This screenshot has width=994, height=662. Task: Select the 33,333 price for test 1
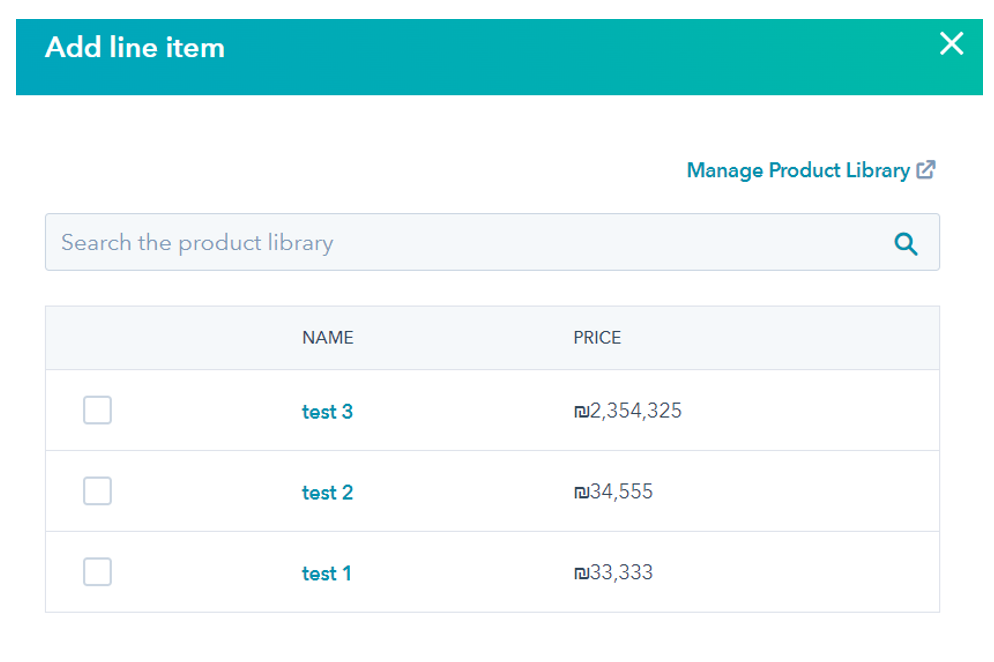tap(621, 573)
